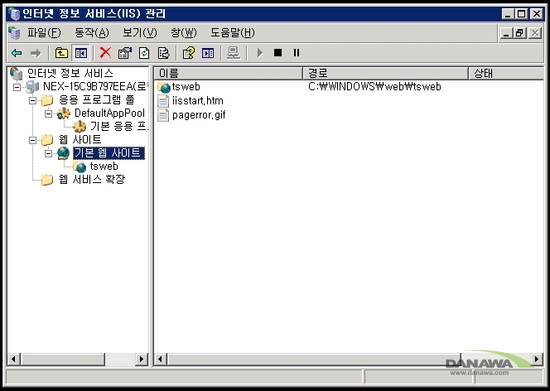Collapse the 기본 웹 사이트 node
Screen dimensions: 550x391
(48, 154)
